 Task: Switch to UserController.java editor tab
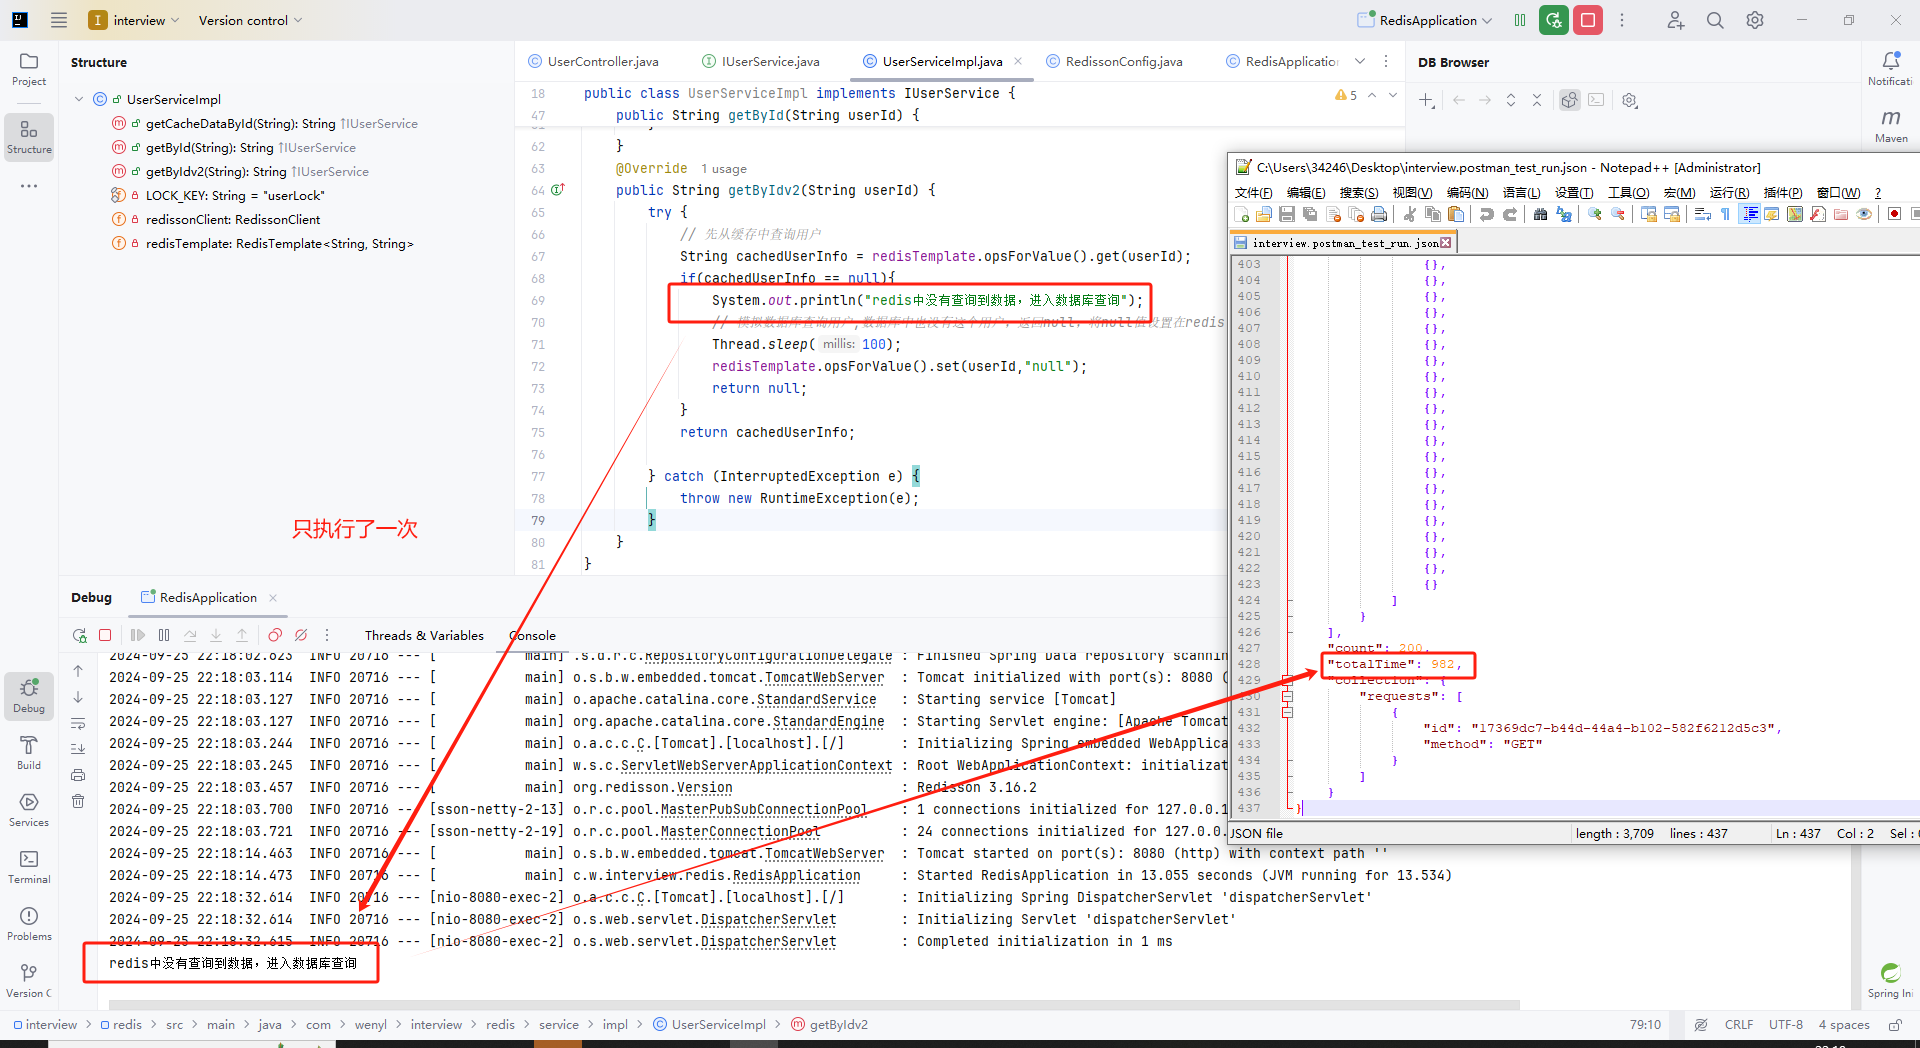[x=593, y=61]
